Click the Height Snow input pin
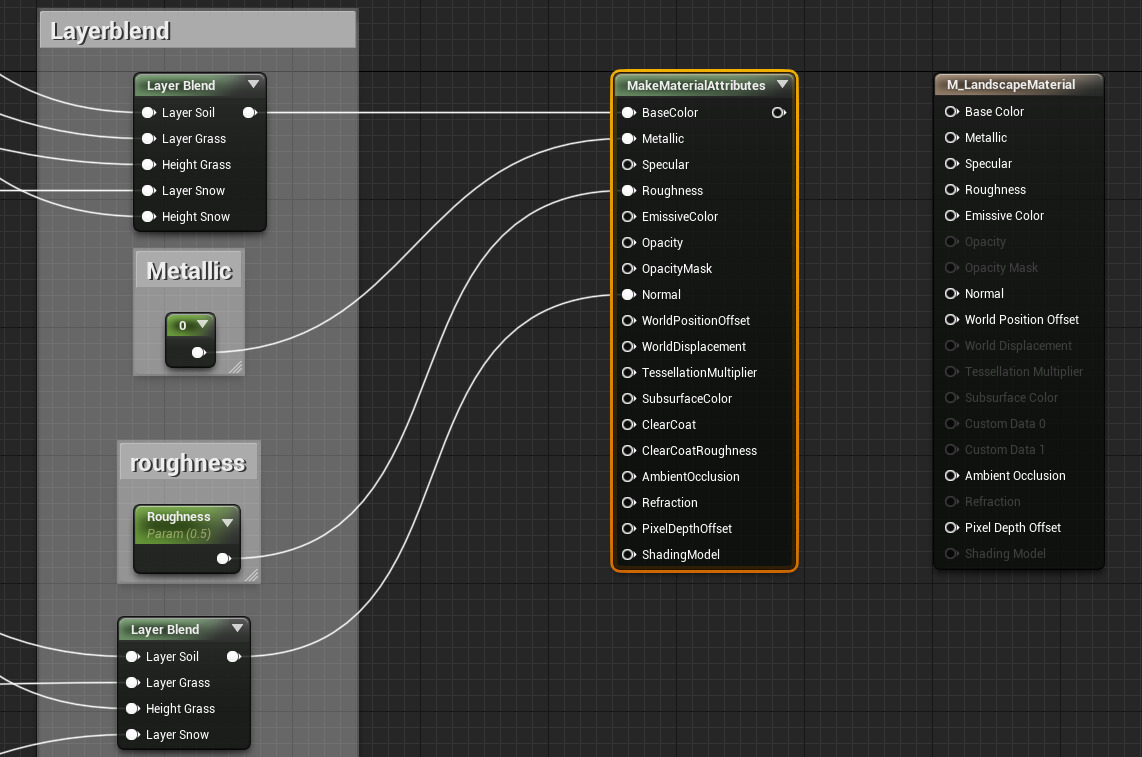The width and height of the screenshot is (1142, 757). click(149, 217)
